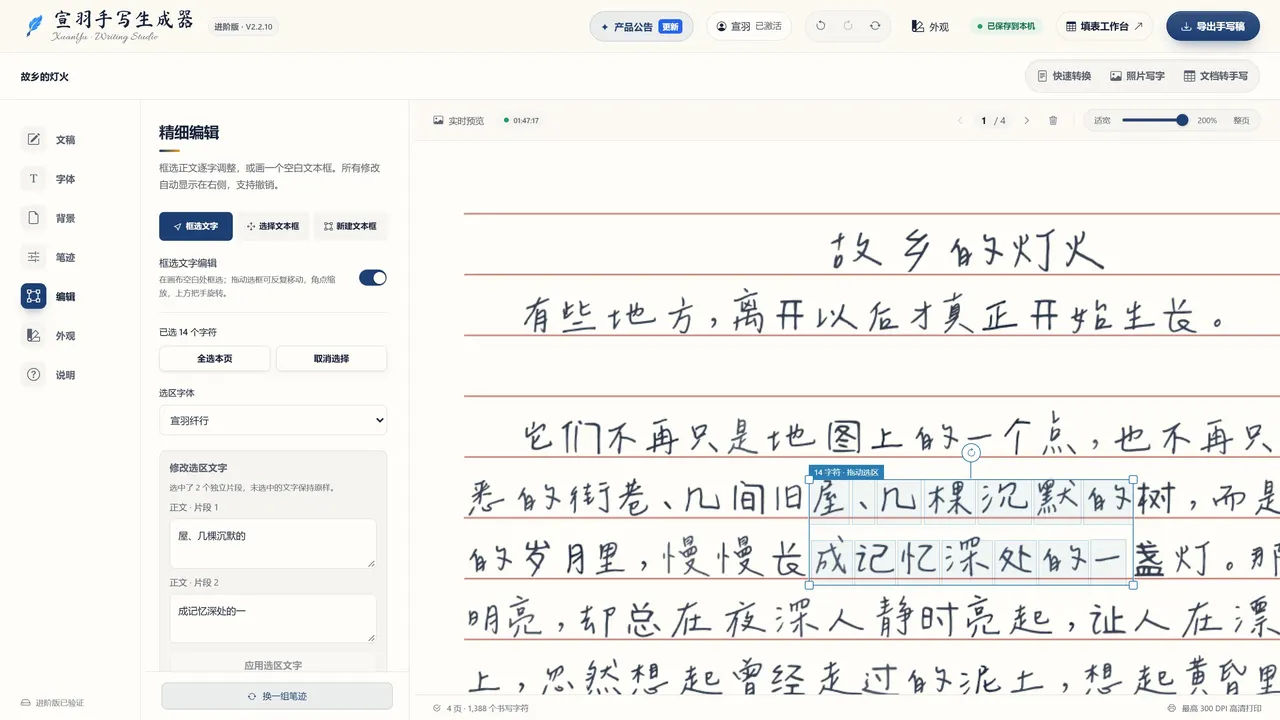1280x720 pixels.
Task: Click the zoom slider handle
Action: click(1182, 120)
